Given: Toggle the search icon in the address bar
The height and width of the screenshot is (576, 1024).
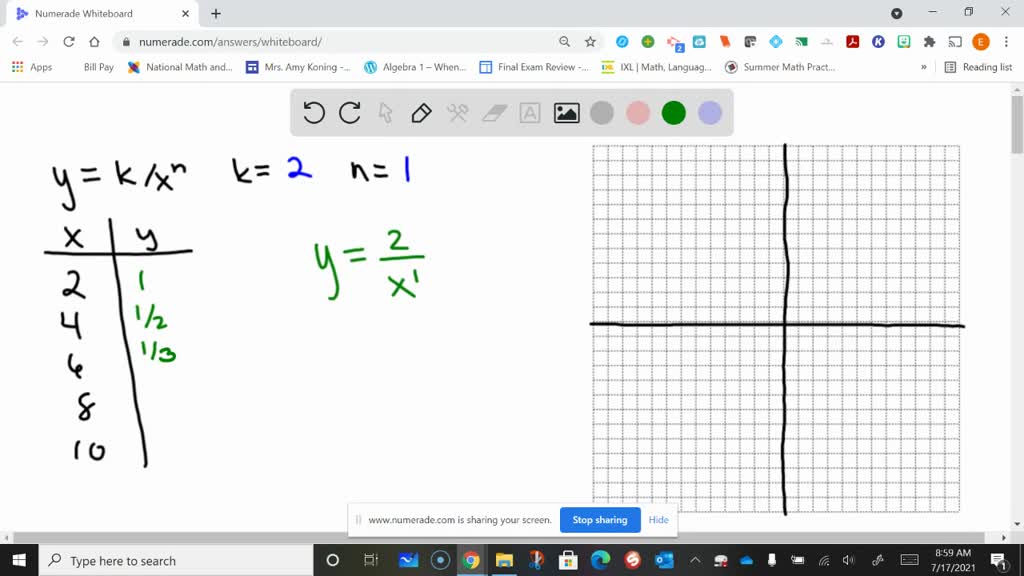Looking at the screenshot, I should tap(566, 43).
